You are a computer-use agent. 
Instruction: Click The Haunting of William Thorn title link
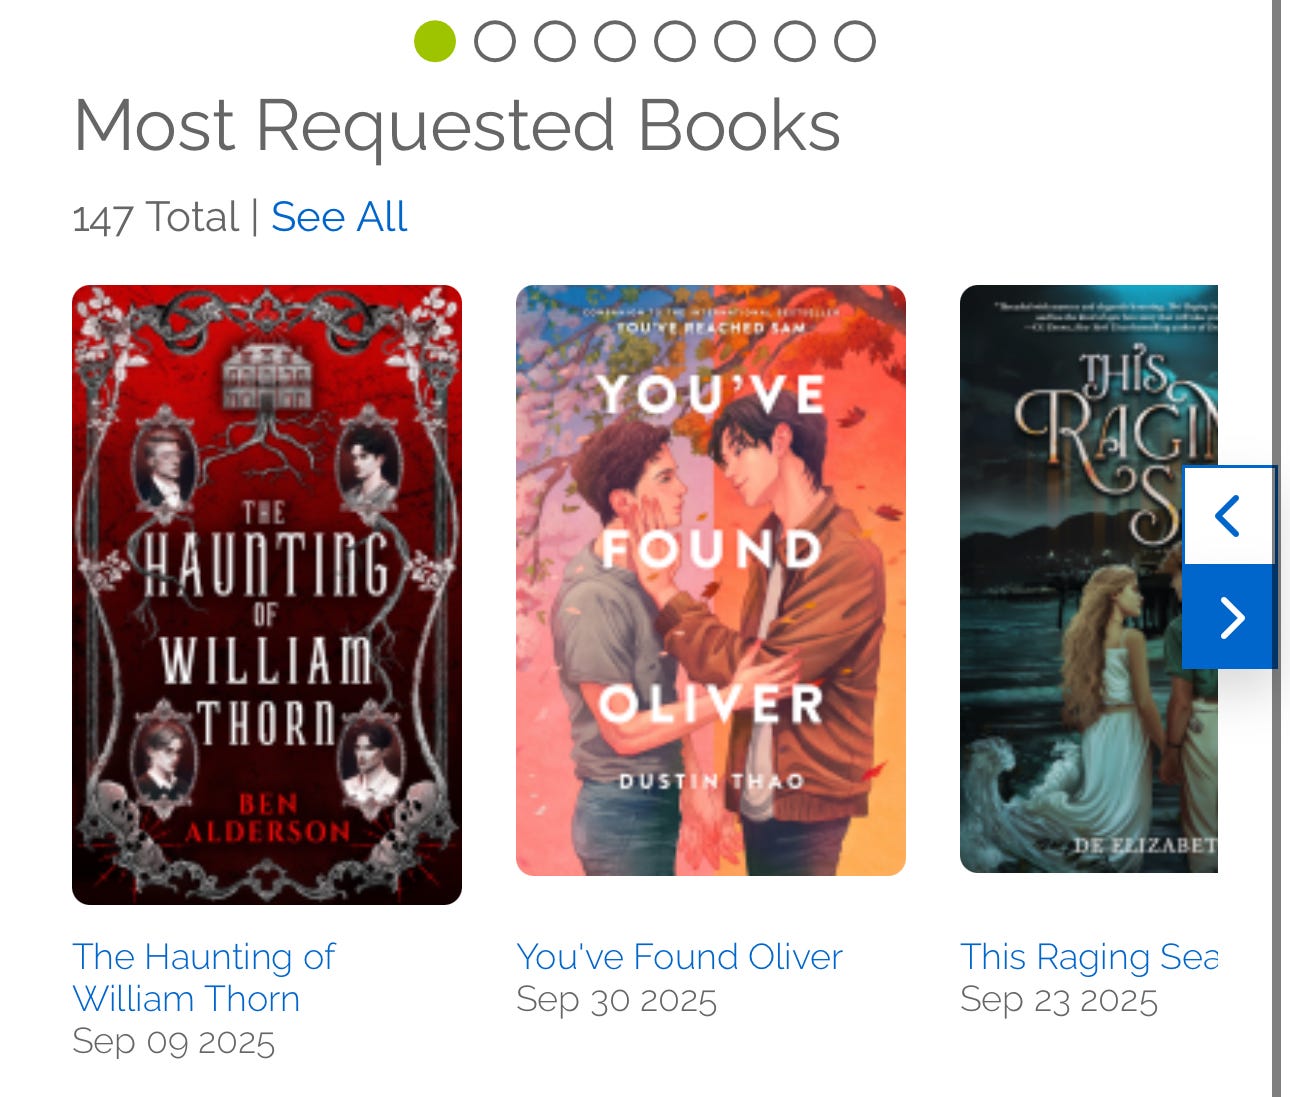[204, 977]
